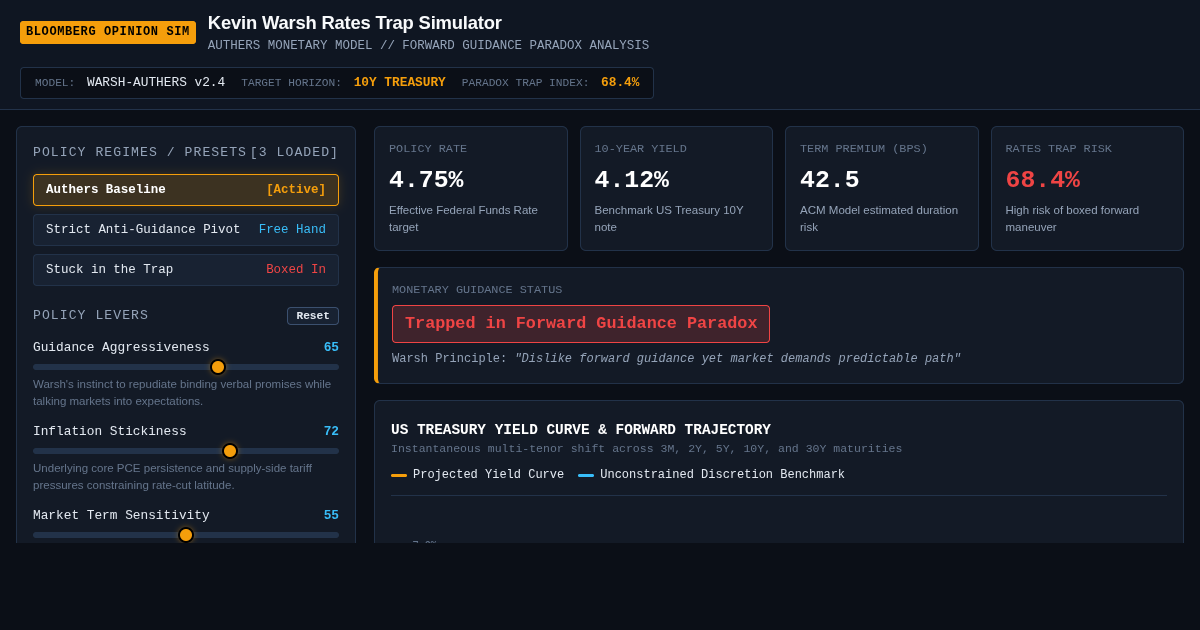Click the Paradox Trap Index 68.4% value
Viewport: 1200px width, 630px height.
tap(620, 83)
